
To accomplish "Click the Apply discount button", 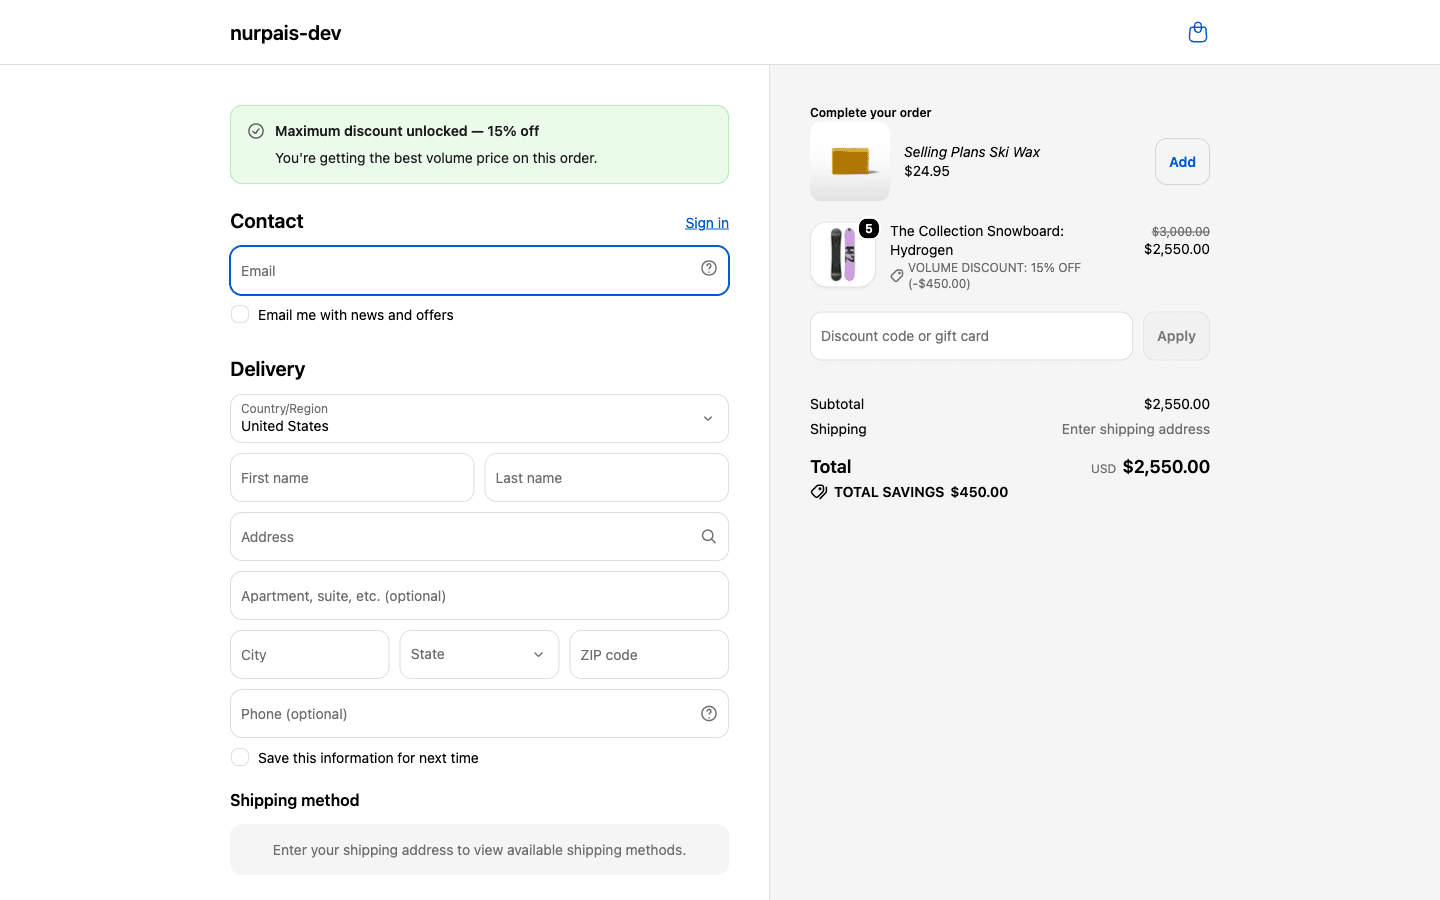I will 1176,336.
